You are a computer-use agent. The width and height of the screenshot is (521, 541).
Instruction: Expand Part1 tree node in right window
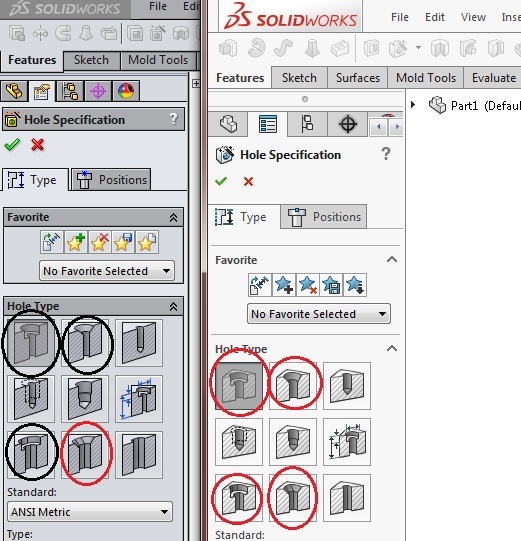click(413, 105)
